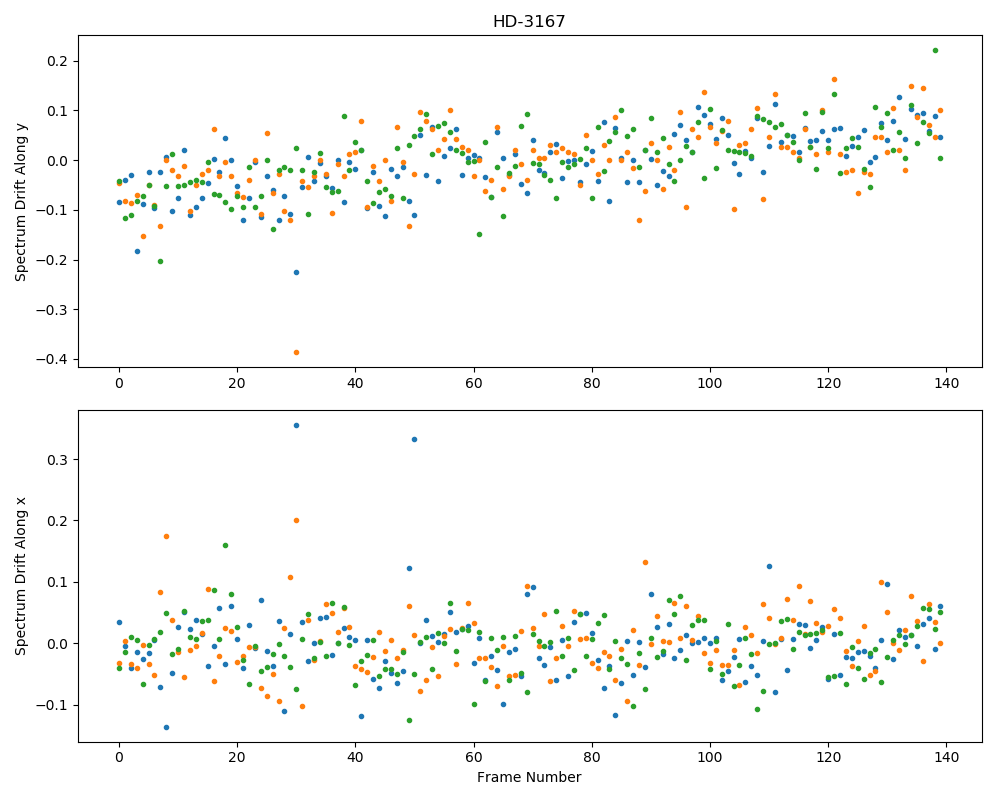Select blue outlier near -0.22 in top plot
This screenshot has height=800, width=1000.
(x=297, y=272)
